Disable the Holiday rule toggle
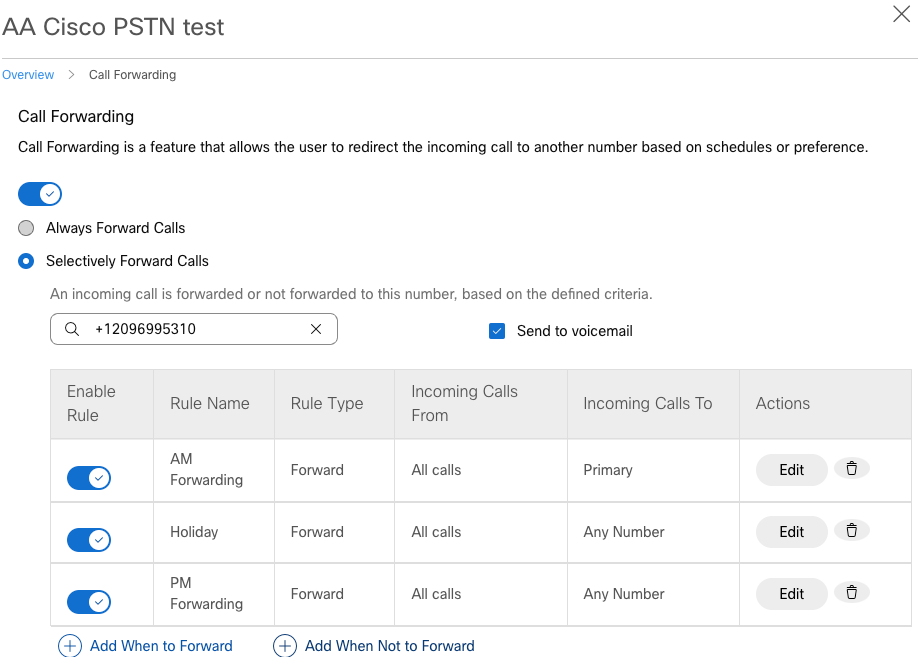 89,540
